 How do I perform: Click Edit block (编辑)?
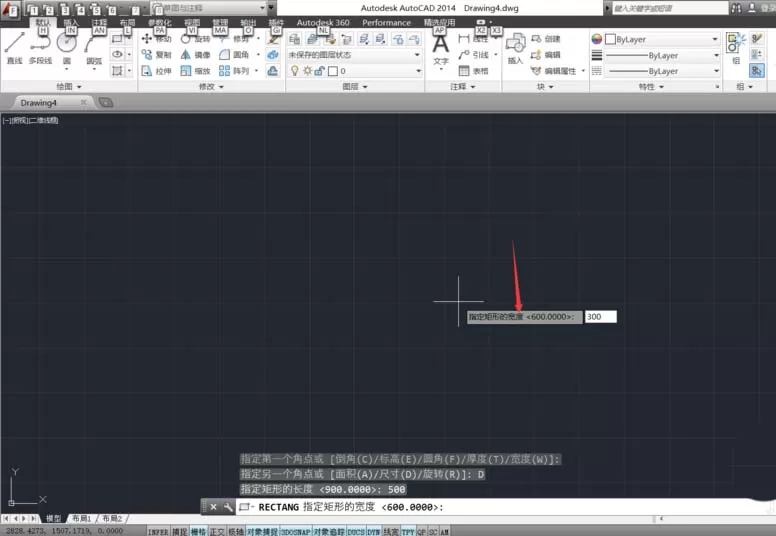pos(545,54)
